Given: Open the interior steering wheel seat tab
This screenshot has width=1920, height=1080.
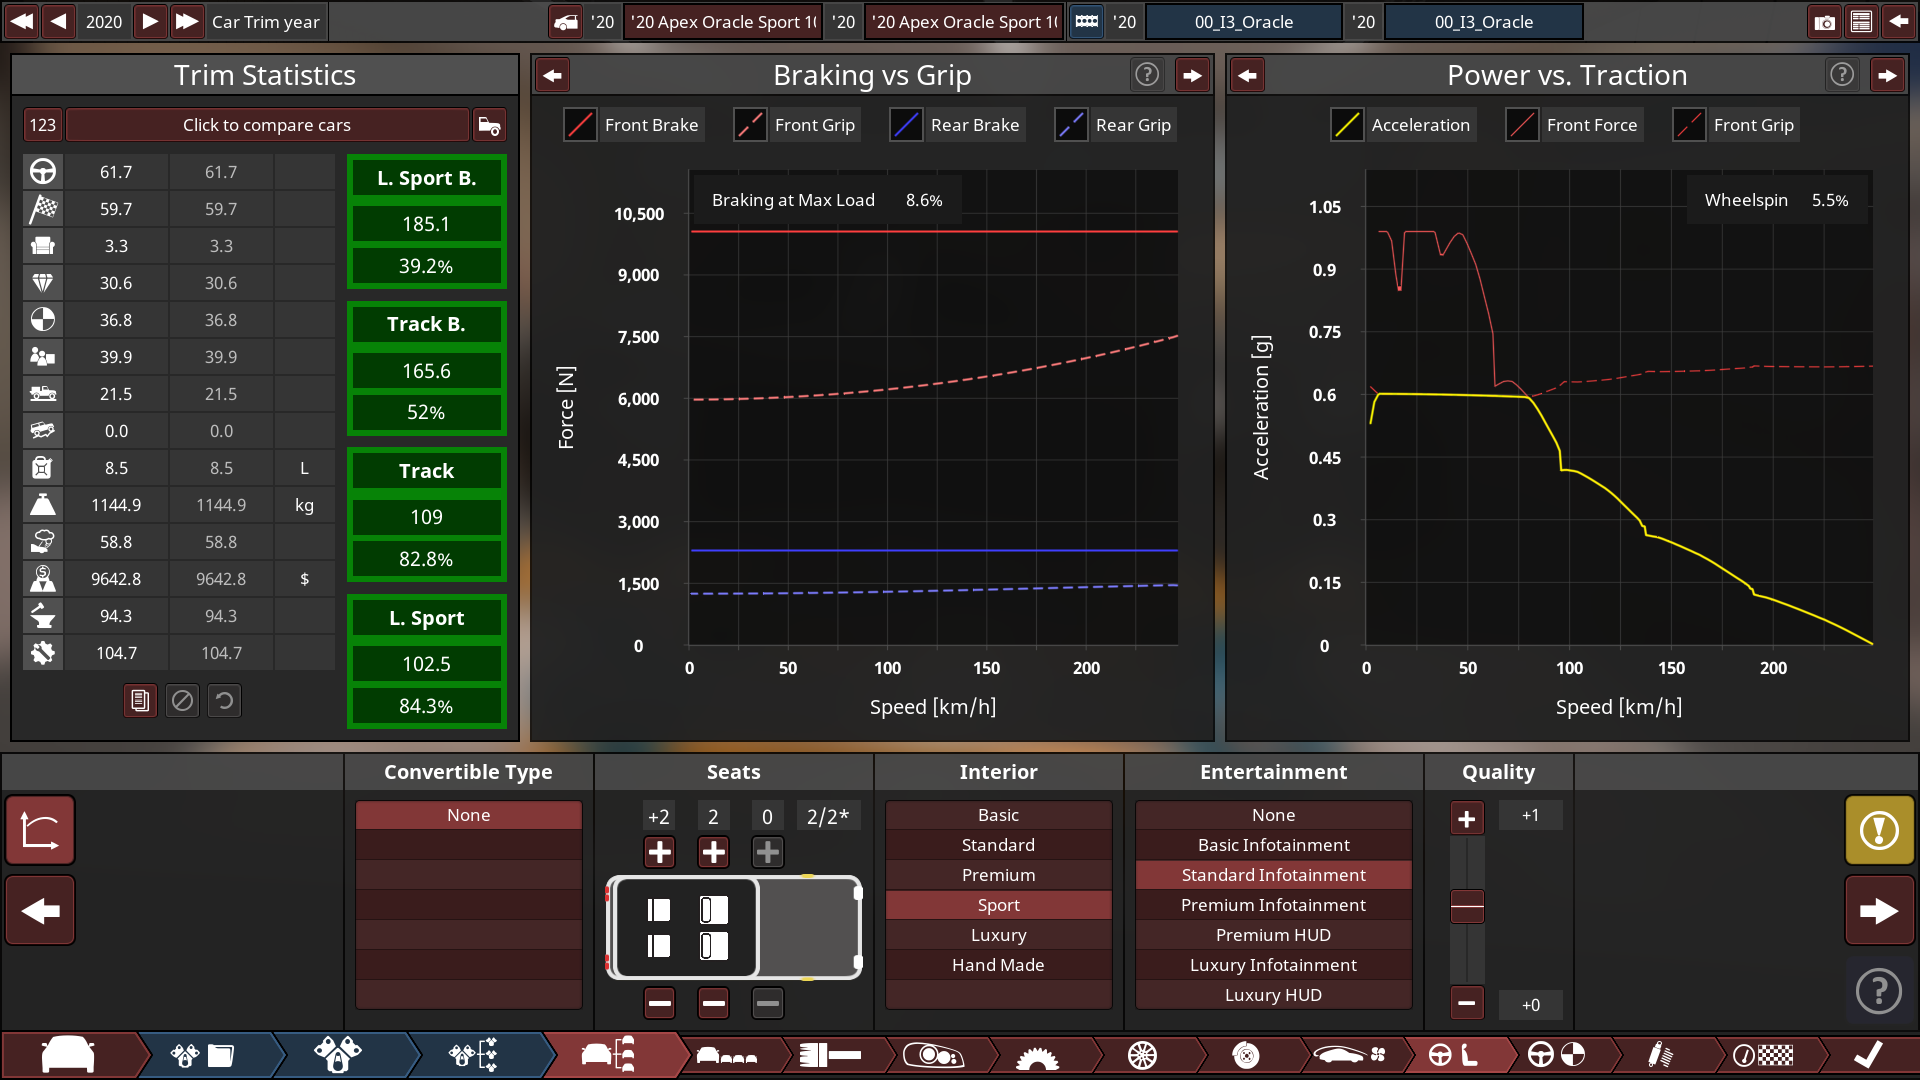Looking at the screenshot, I should tap(1453, 1055).
